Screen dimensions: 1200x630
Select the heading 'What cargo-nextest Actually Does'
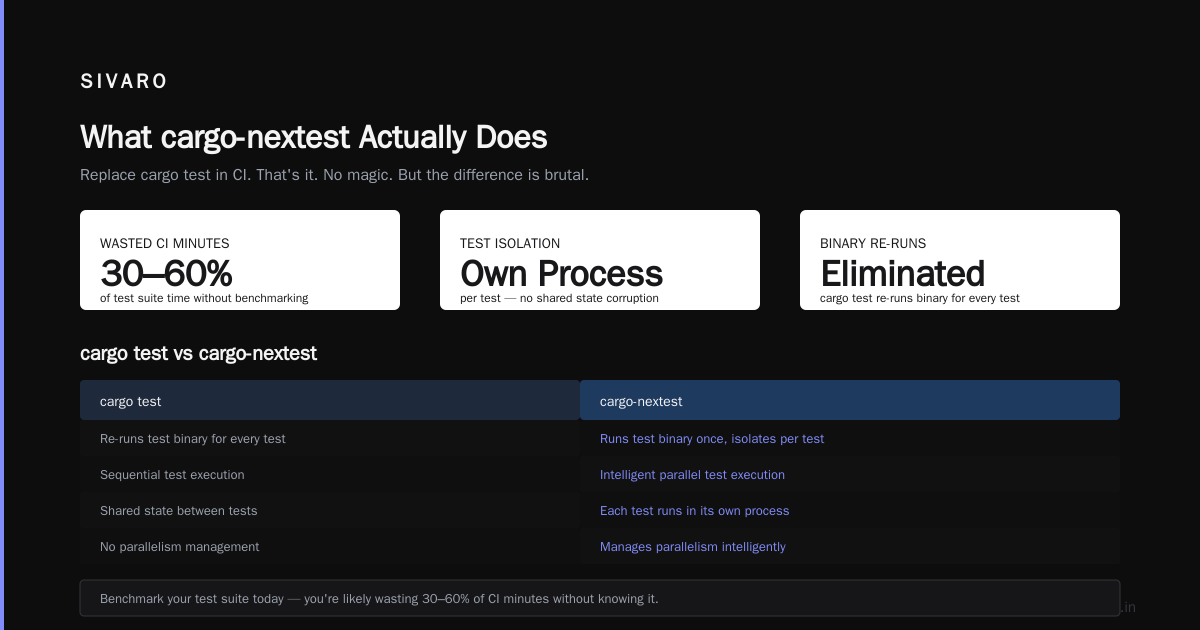click(314, 137)
